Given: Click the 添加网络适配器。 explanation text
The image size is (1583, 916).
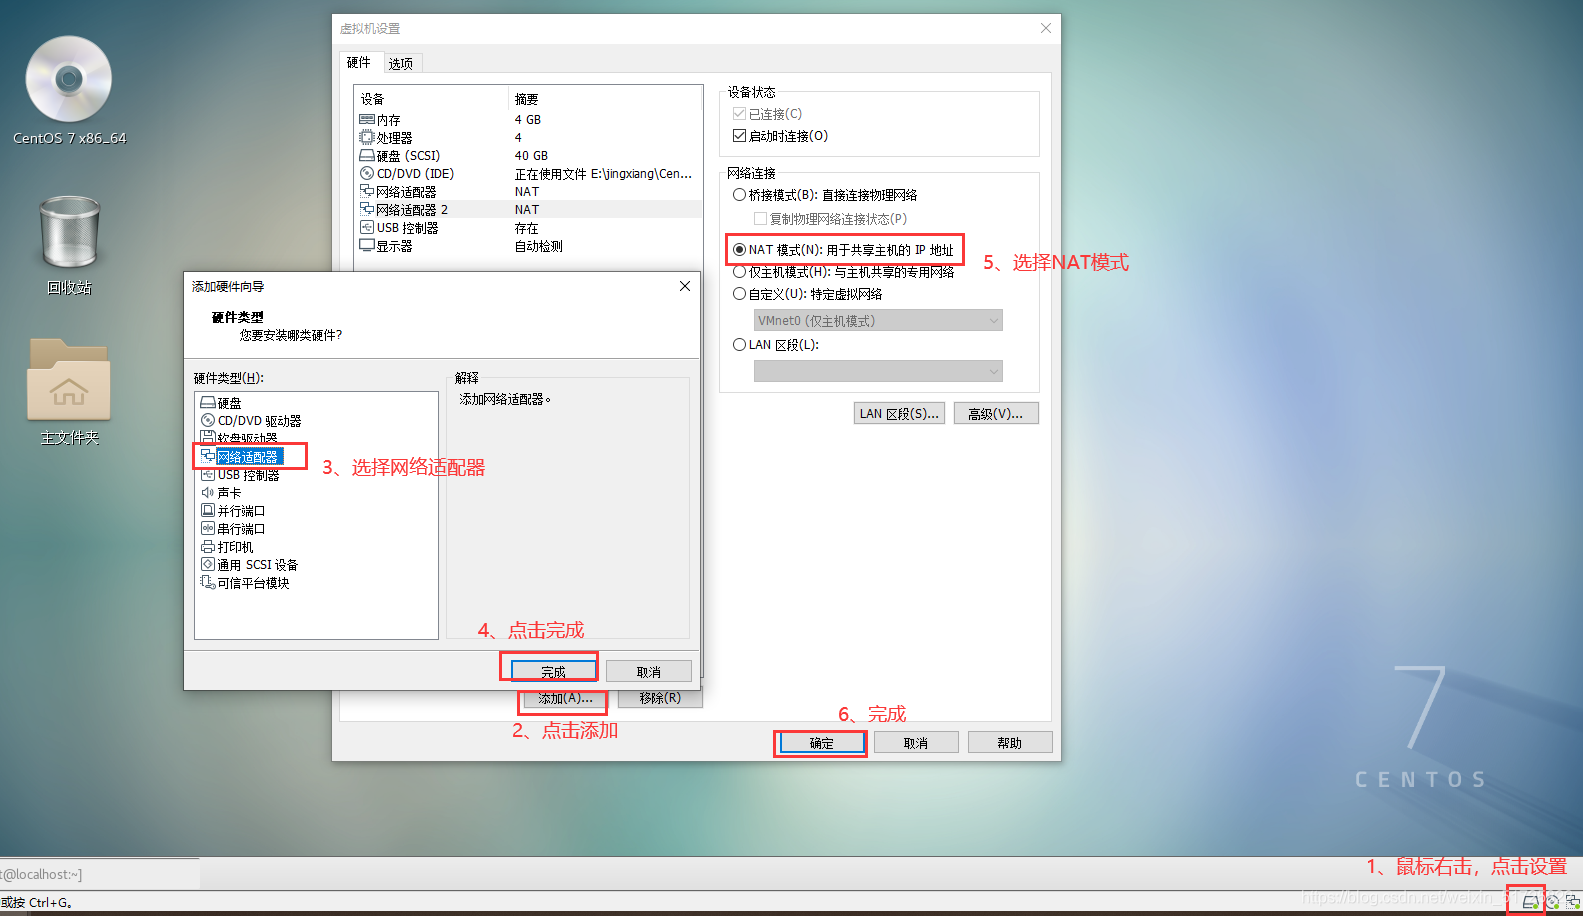Looking at the screenshot, I should tap(505, 399).
